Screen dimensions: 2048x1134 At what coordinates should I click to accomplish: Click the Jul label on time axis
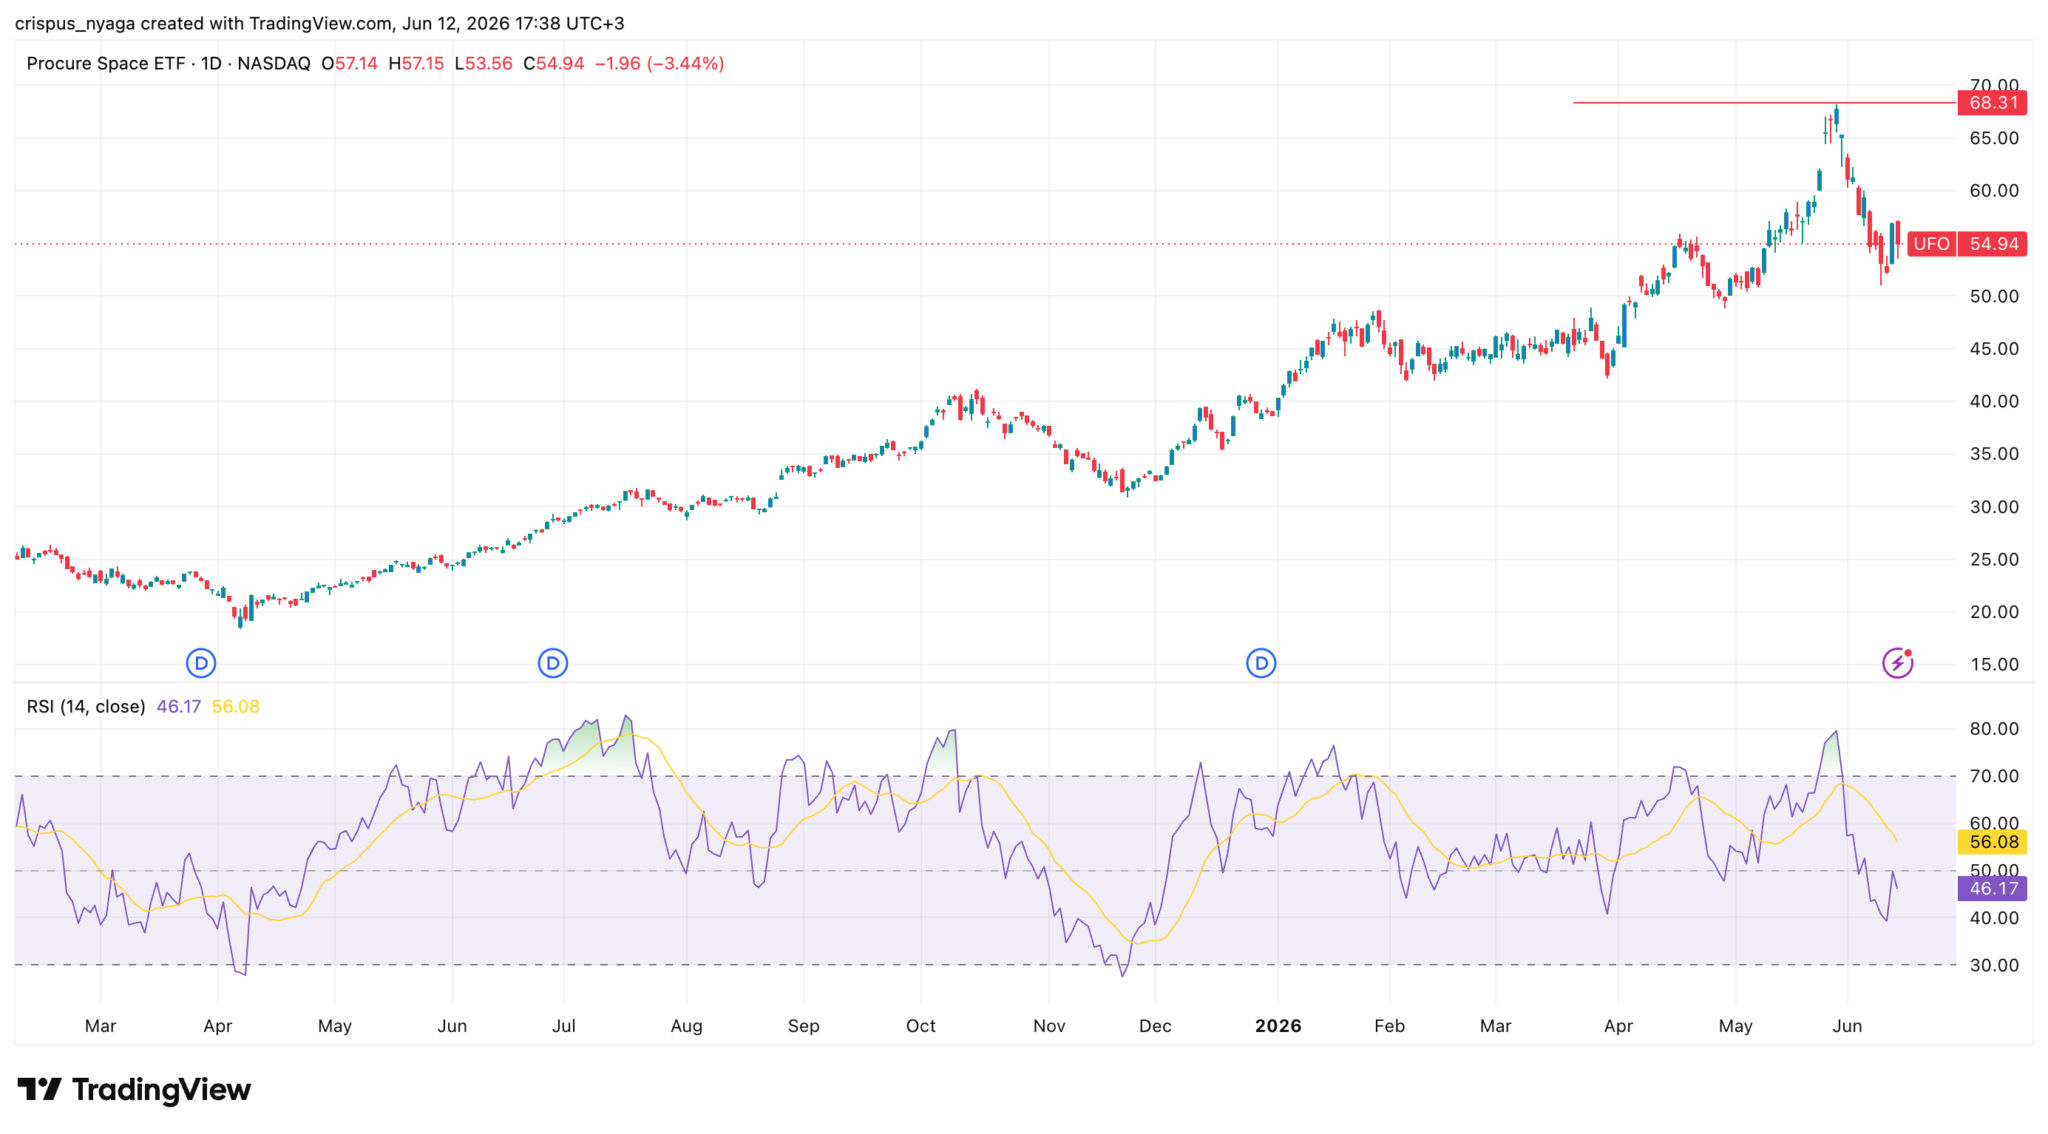[x=564, y=1026]
